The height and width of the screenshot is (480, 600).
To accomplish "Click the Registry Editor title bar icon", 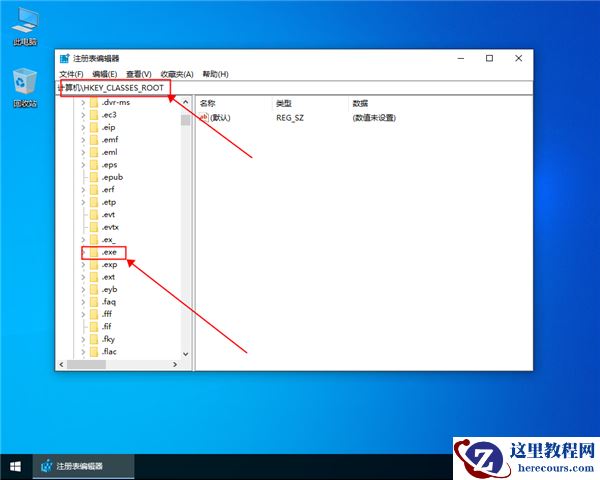I will click(x=65, y=59).
